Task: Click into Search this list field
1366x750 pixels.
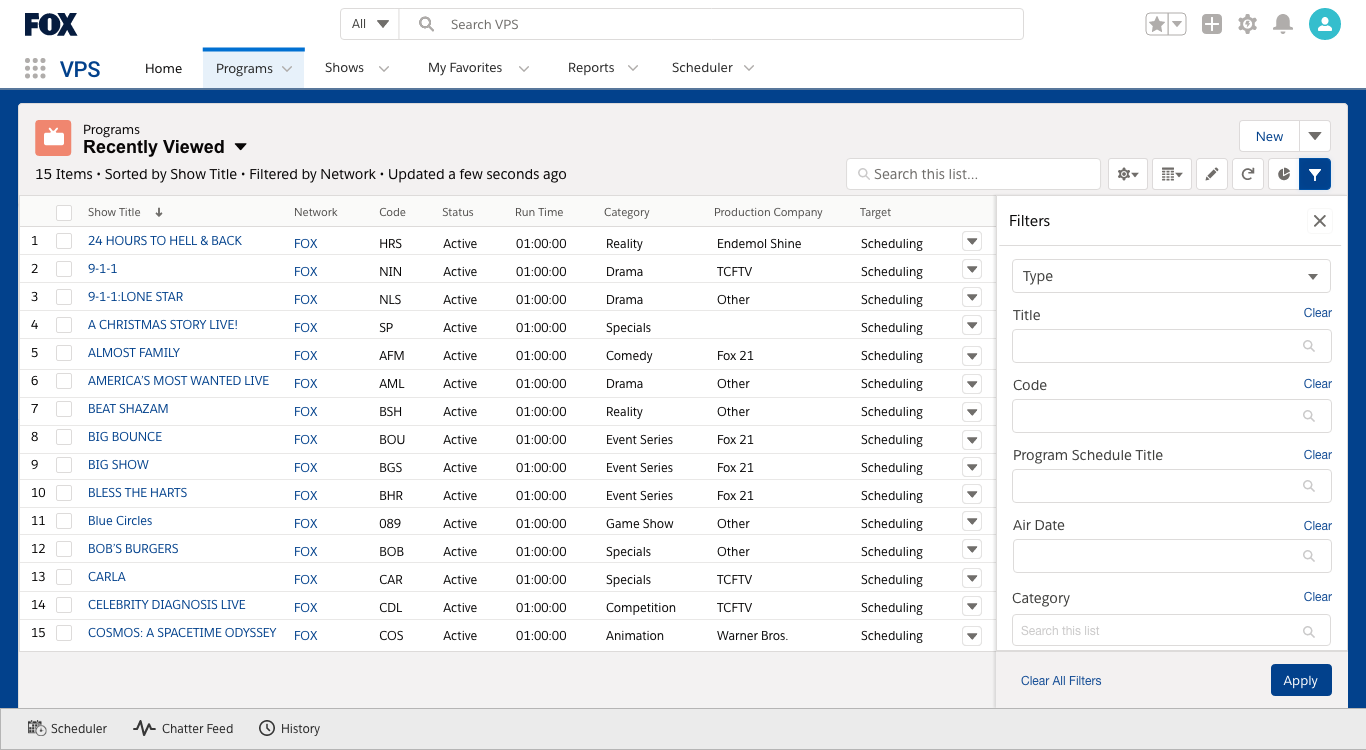Action: [x=973, y=174]
